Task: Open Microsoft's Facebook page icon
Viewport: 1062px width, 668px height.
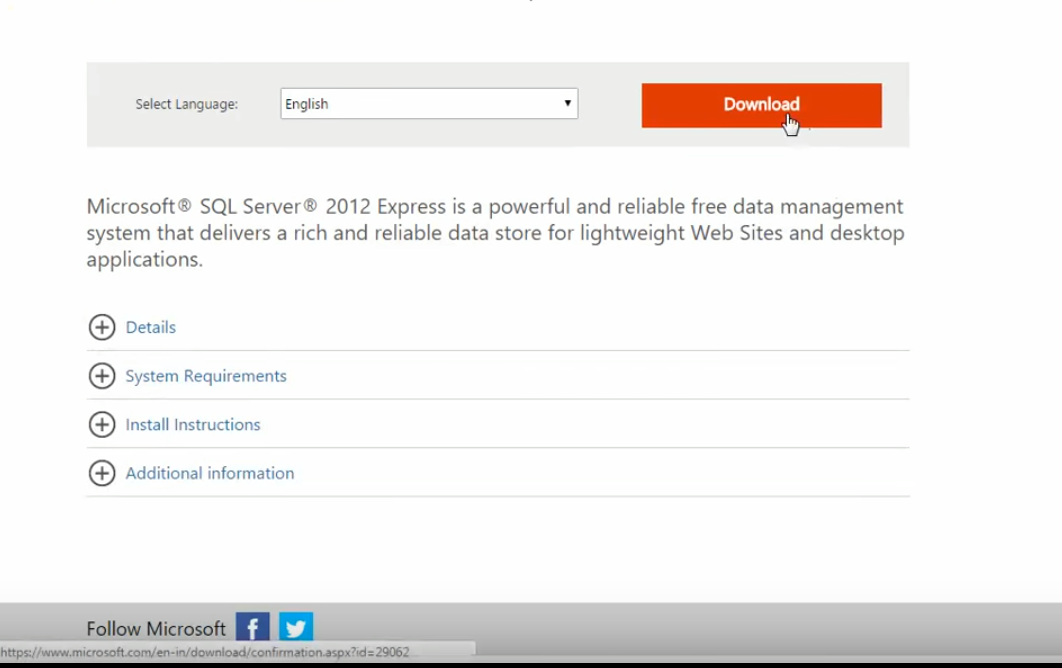Action: click(253, 627)
